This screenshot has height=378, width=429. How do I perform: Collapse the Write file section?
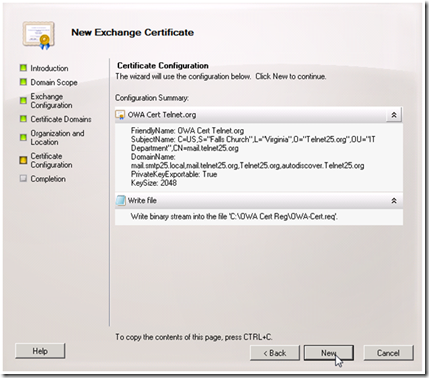coord(394,201)
